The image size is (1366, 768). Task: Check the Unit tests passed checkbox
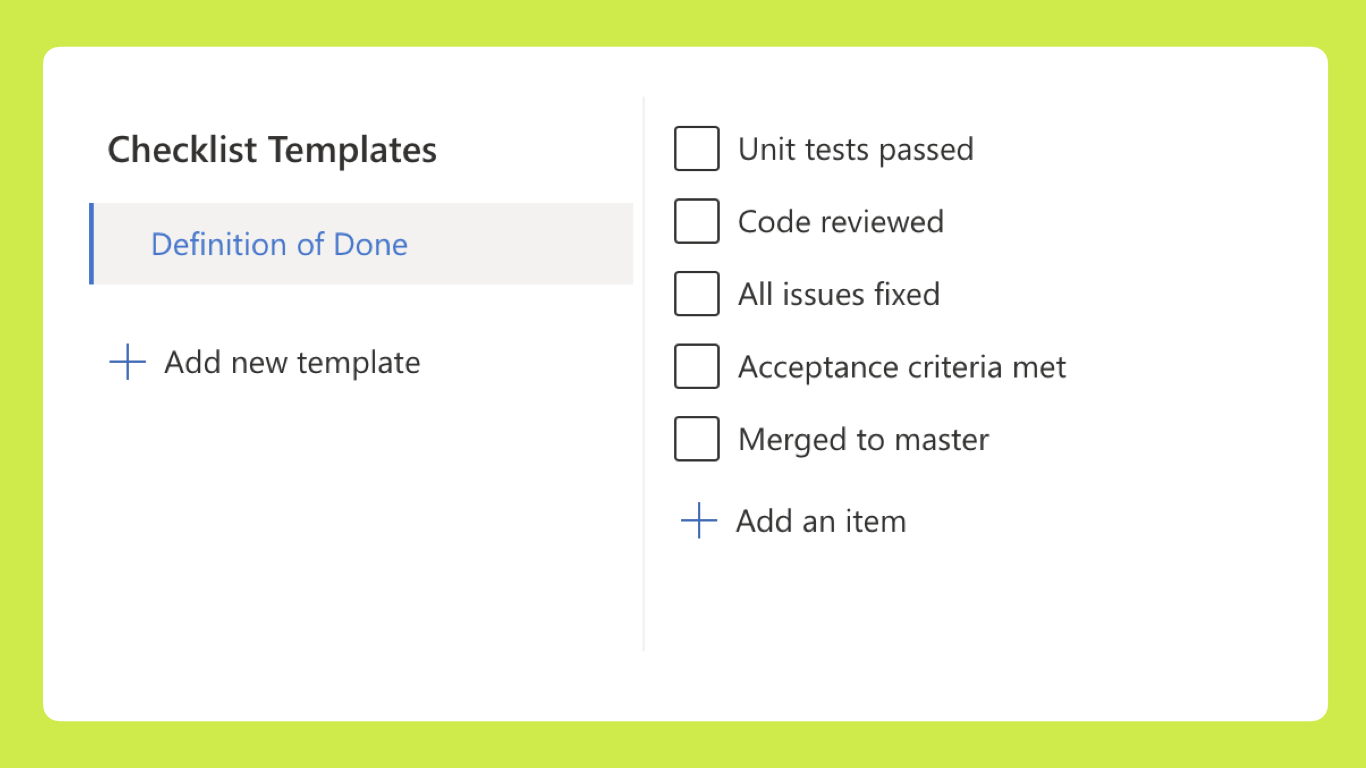[697, 148]
